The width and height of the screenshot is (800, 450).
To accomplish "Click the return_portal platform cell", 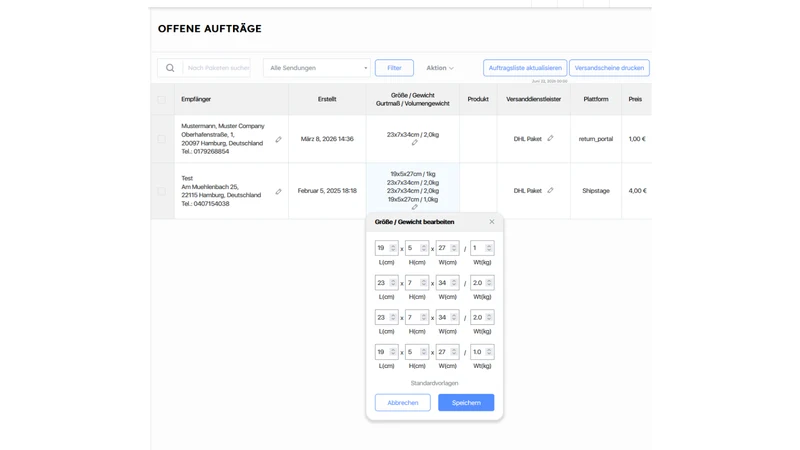I will click(x=596, y=139).
